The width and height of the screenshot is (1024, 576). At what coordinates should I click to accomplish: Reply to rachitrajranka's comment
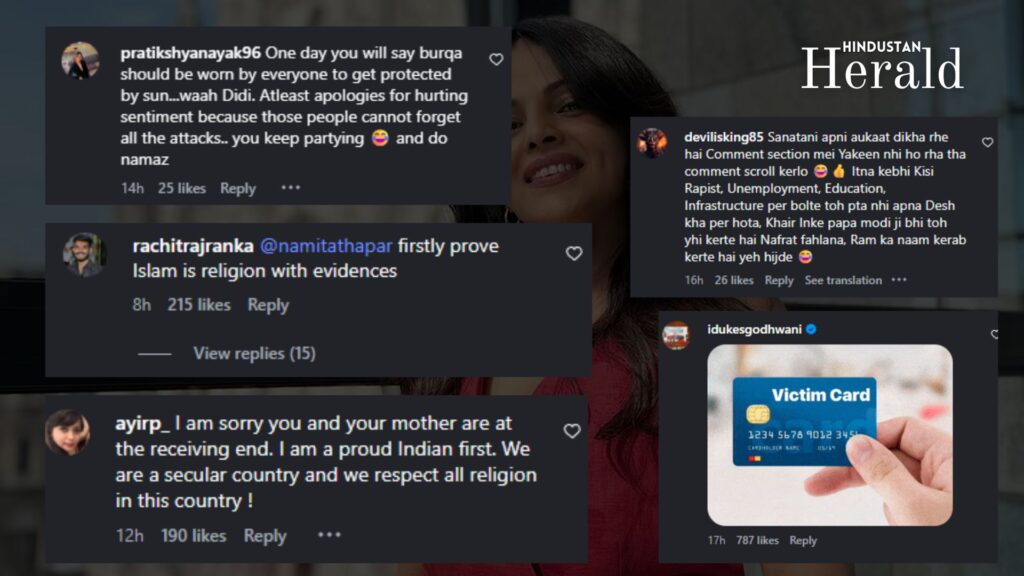click(x=268, y=305)
